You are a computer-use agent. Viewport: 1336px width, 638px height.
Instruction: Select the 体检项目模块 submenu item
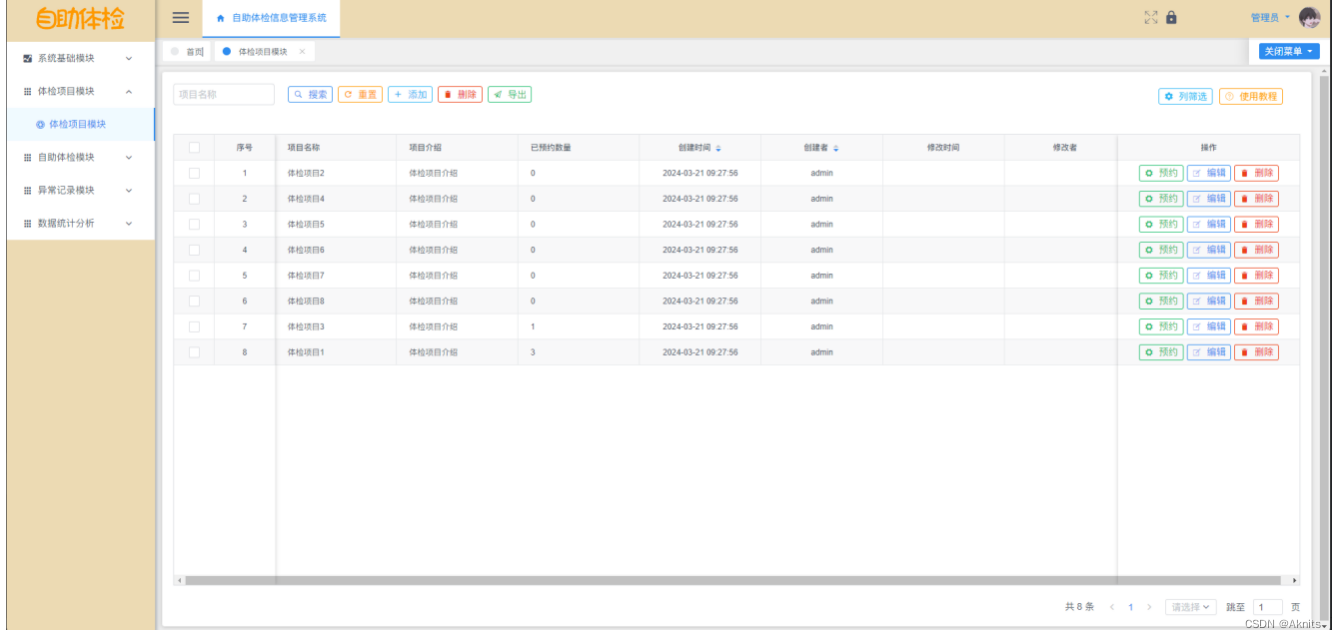[80, 124]
